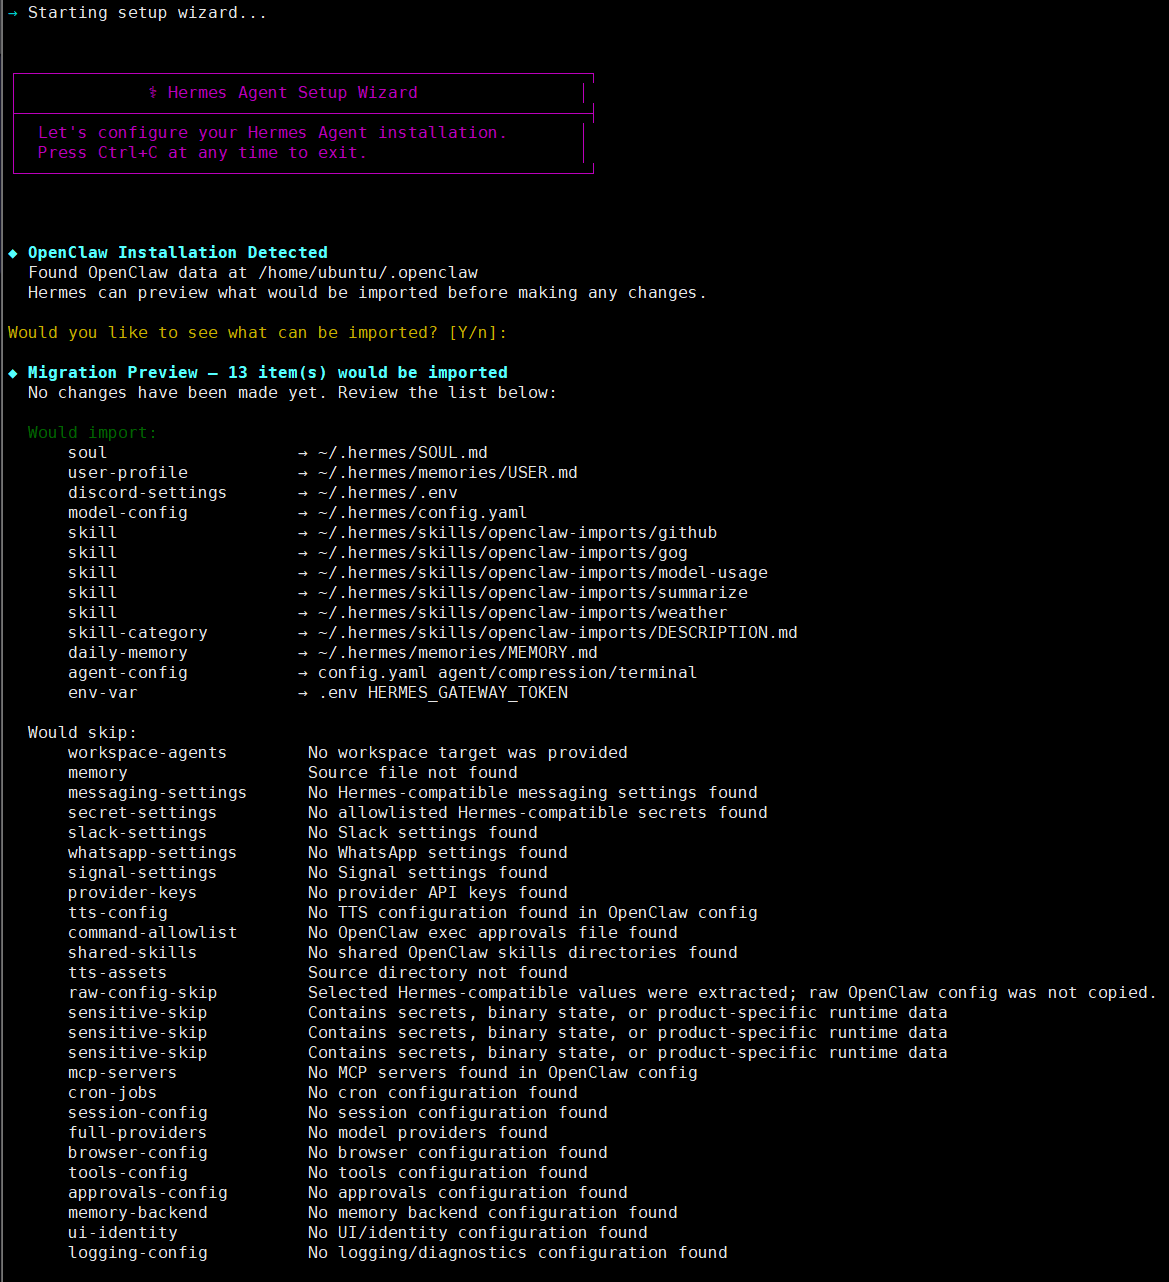
Task: Click the skill path ending in 'github'
Action: (518, 532)
